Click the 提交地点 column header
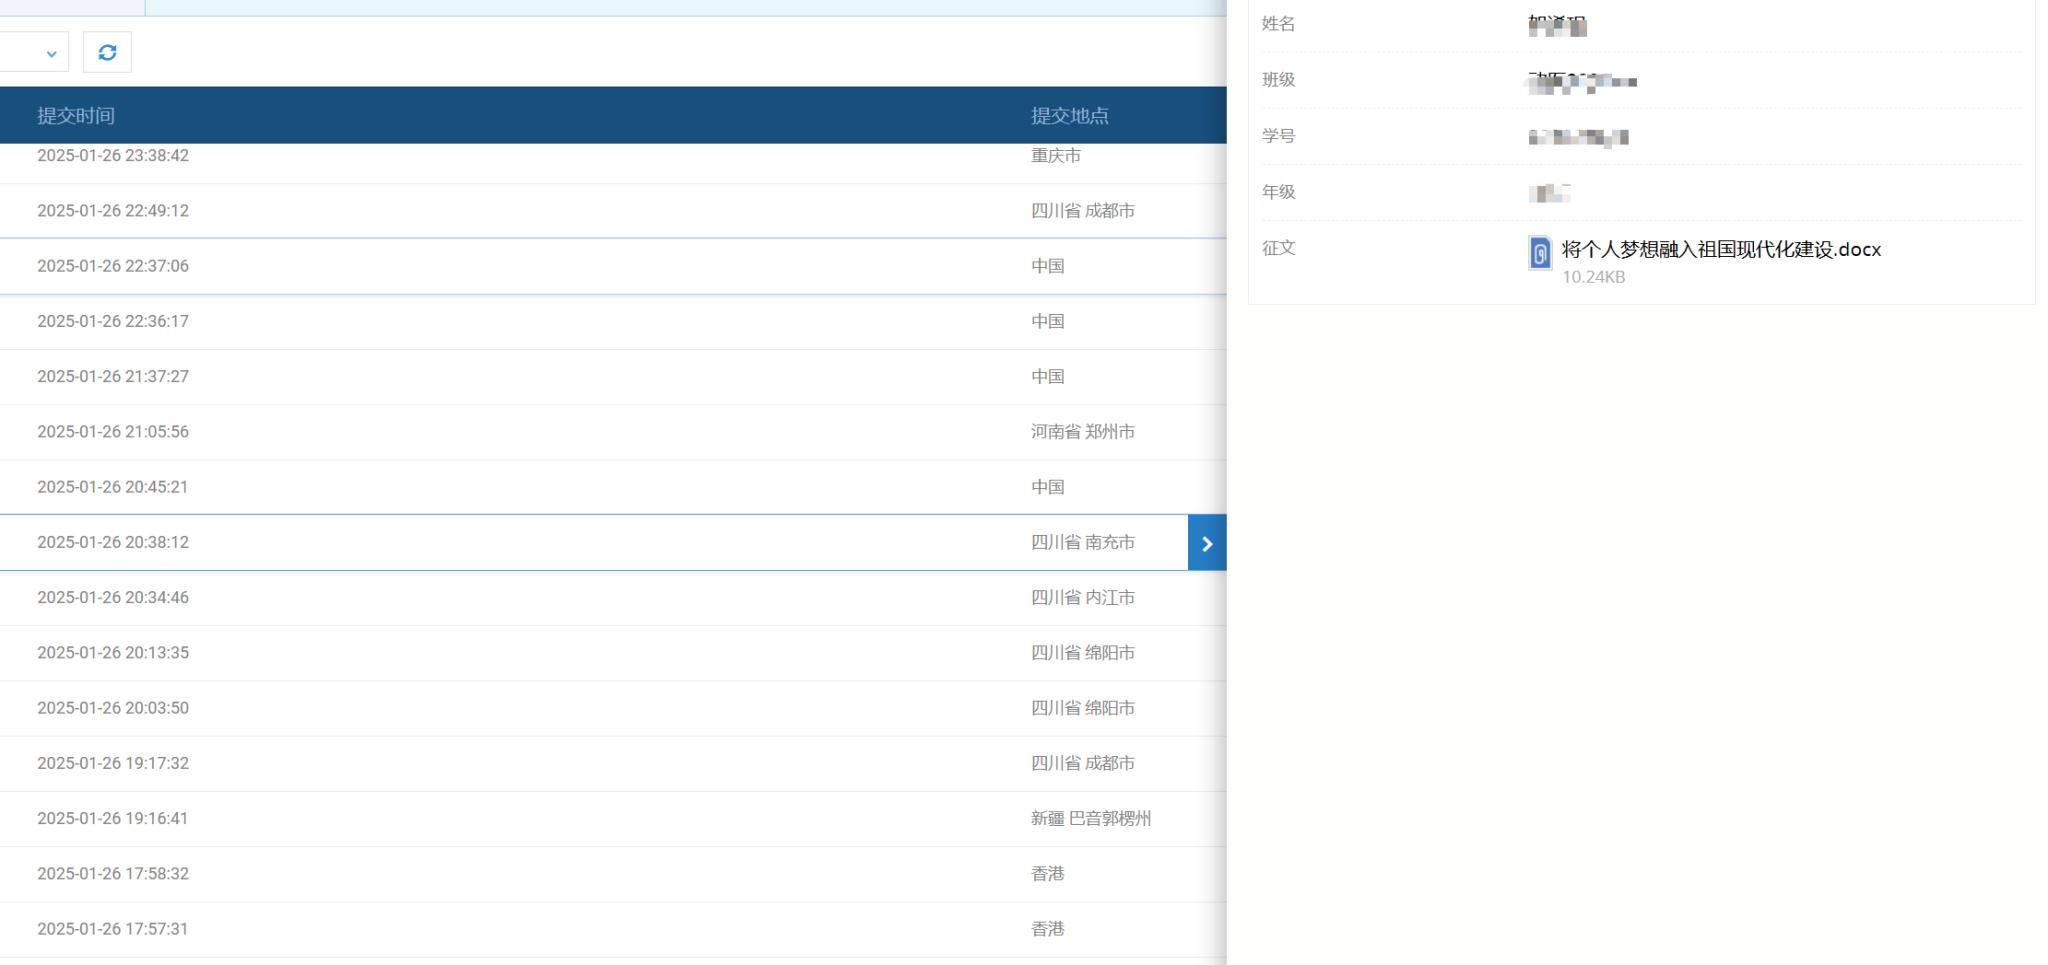This screenshot has height=965, width=2048. point(1069,116)
